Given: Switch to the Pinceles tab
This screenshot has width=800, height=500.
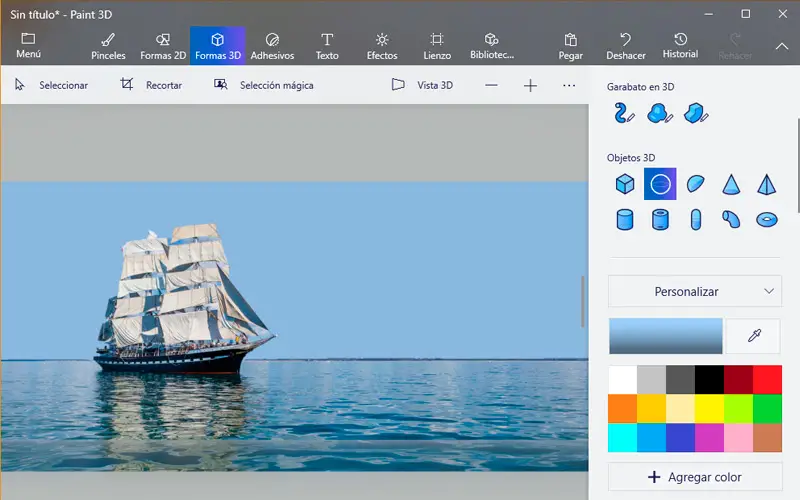Looking at the screenshot, I should click(x=108, y=46).
